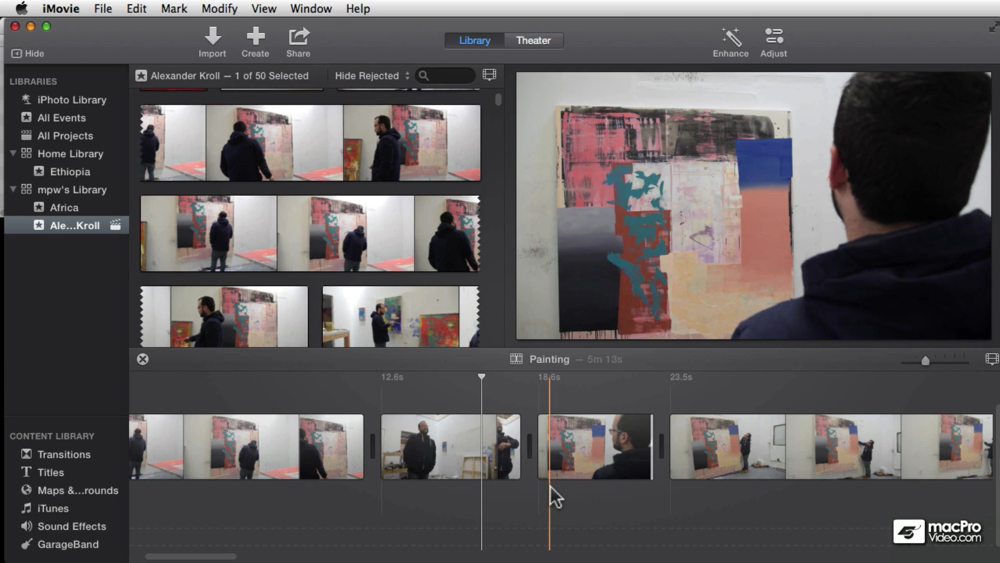Image resolution: width=1000 pixels, height=563 pixels.
Task: Select All Projects in sidebar
Action: [66, 135]
